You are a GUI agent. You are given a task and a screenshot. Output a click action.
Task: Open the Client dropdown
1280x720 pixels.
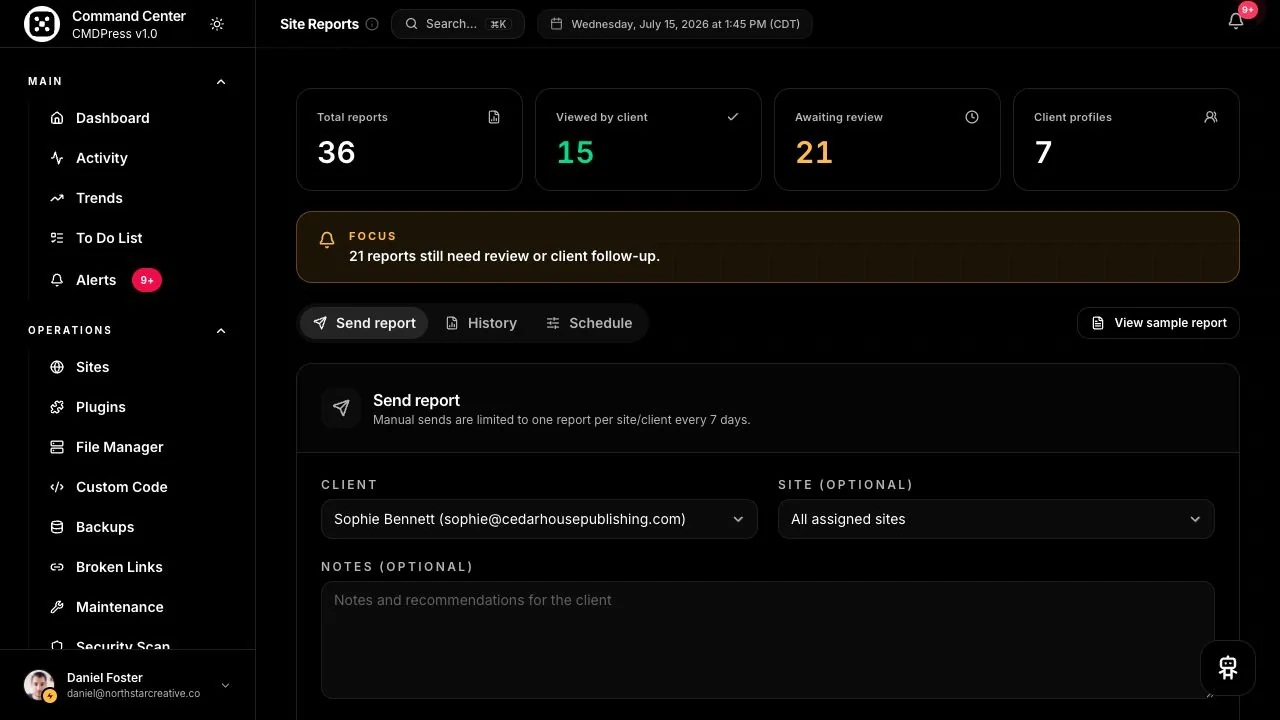tap(539, 519)
